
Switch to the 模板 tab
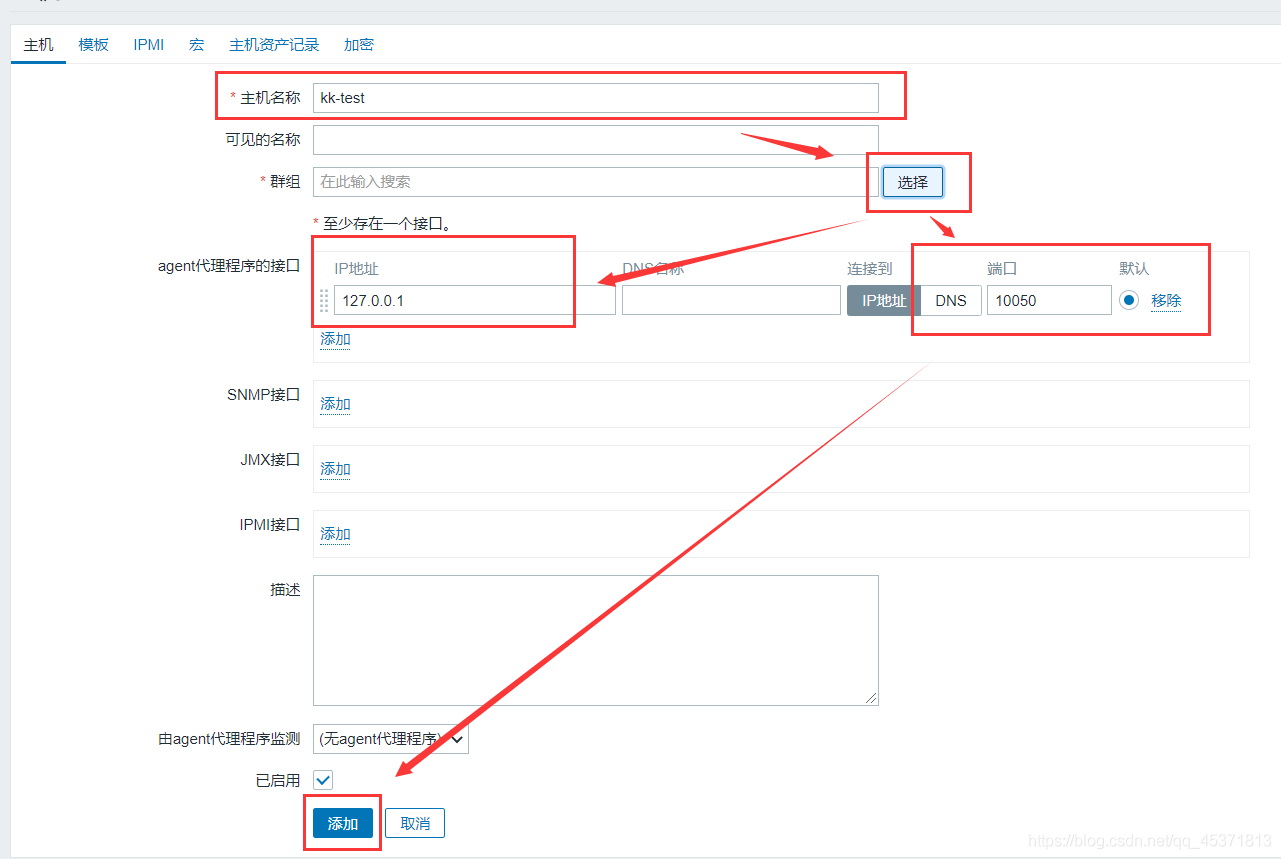[94, 45]
